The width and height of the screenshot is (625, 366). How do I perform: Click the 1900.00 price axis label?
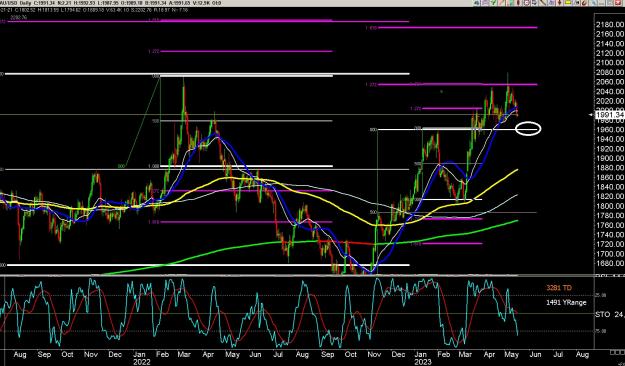coord(610,158)
